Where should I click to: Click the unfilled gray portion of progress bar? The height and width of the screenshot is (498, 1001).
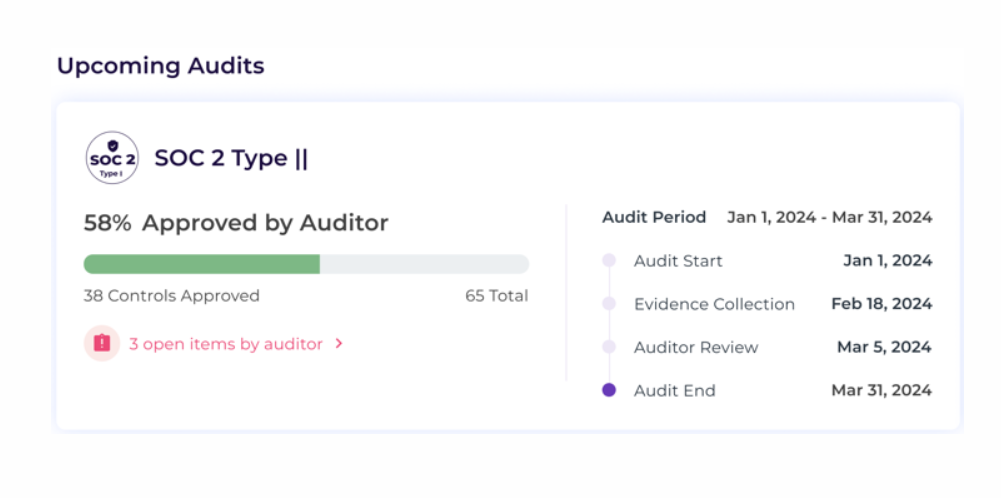(x=424, y=264)
